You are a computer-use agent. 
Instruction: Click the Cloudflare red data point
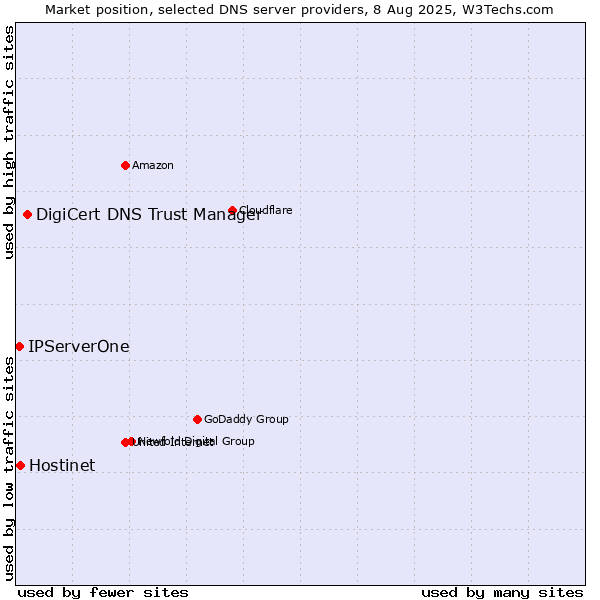tap(232, 210)
